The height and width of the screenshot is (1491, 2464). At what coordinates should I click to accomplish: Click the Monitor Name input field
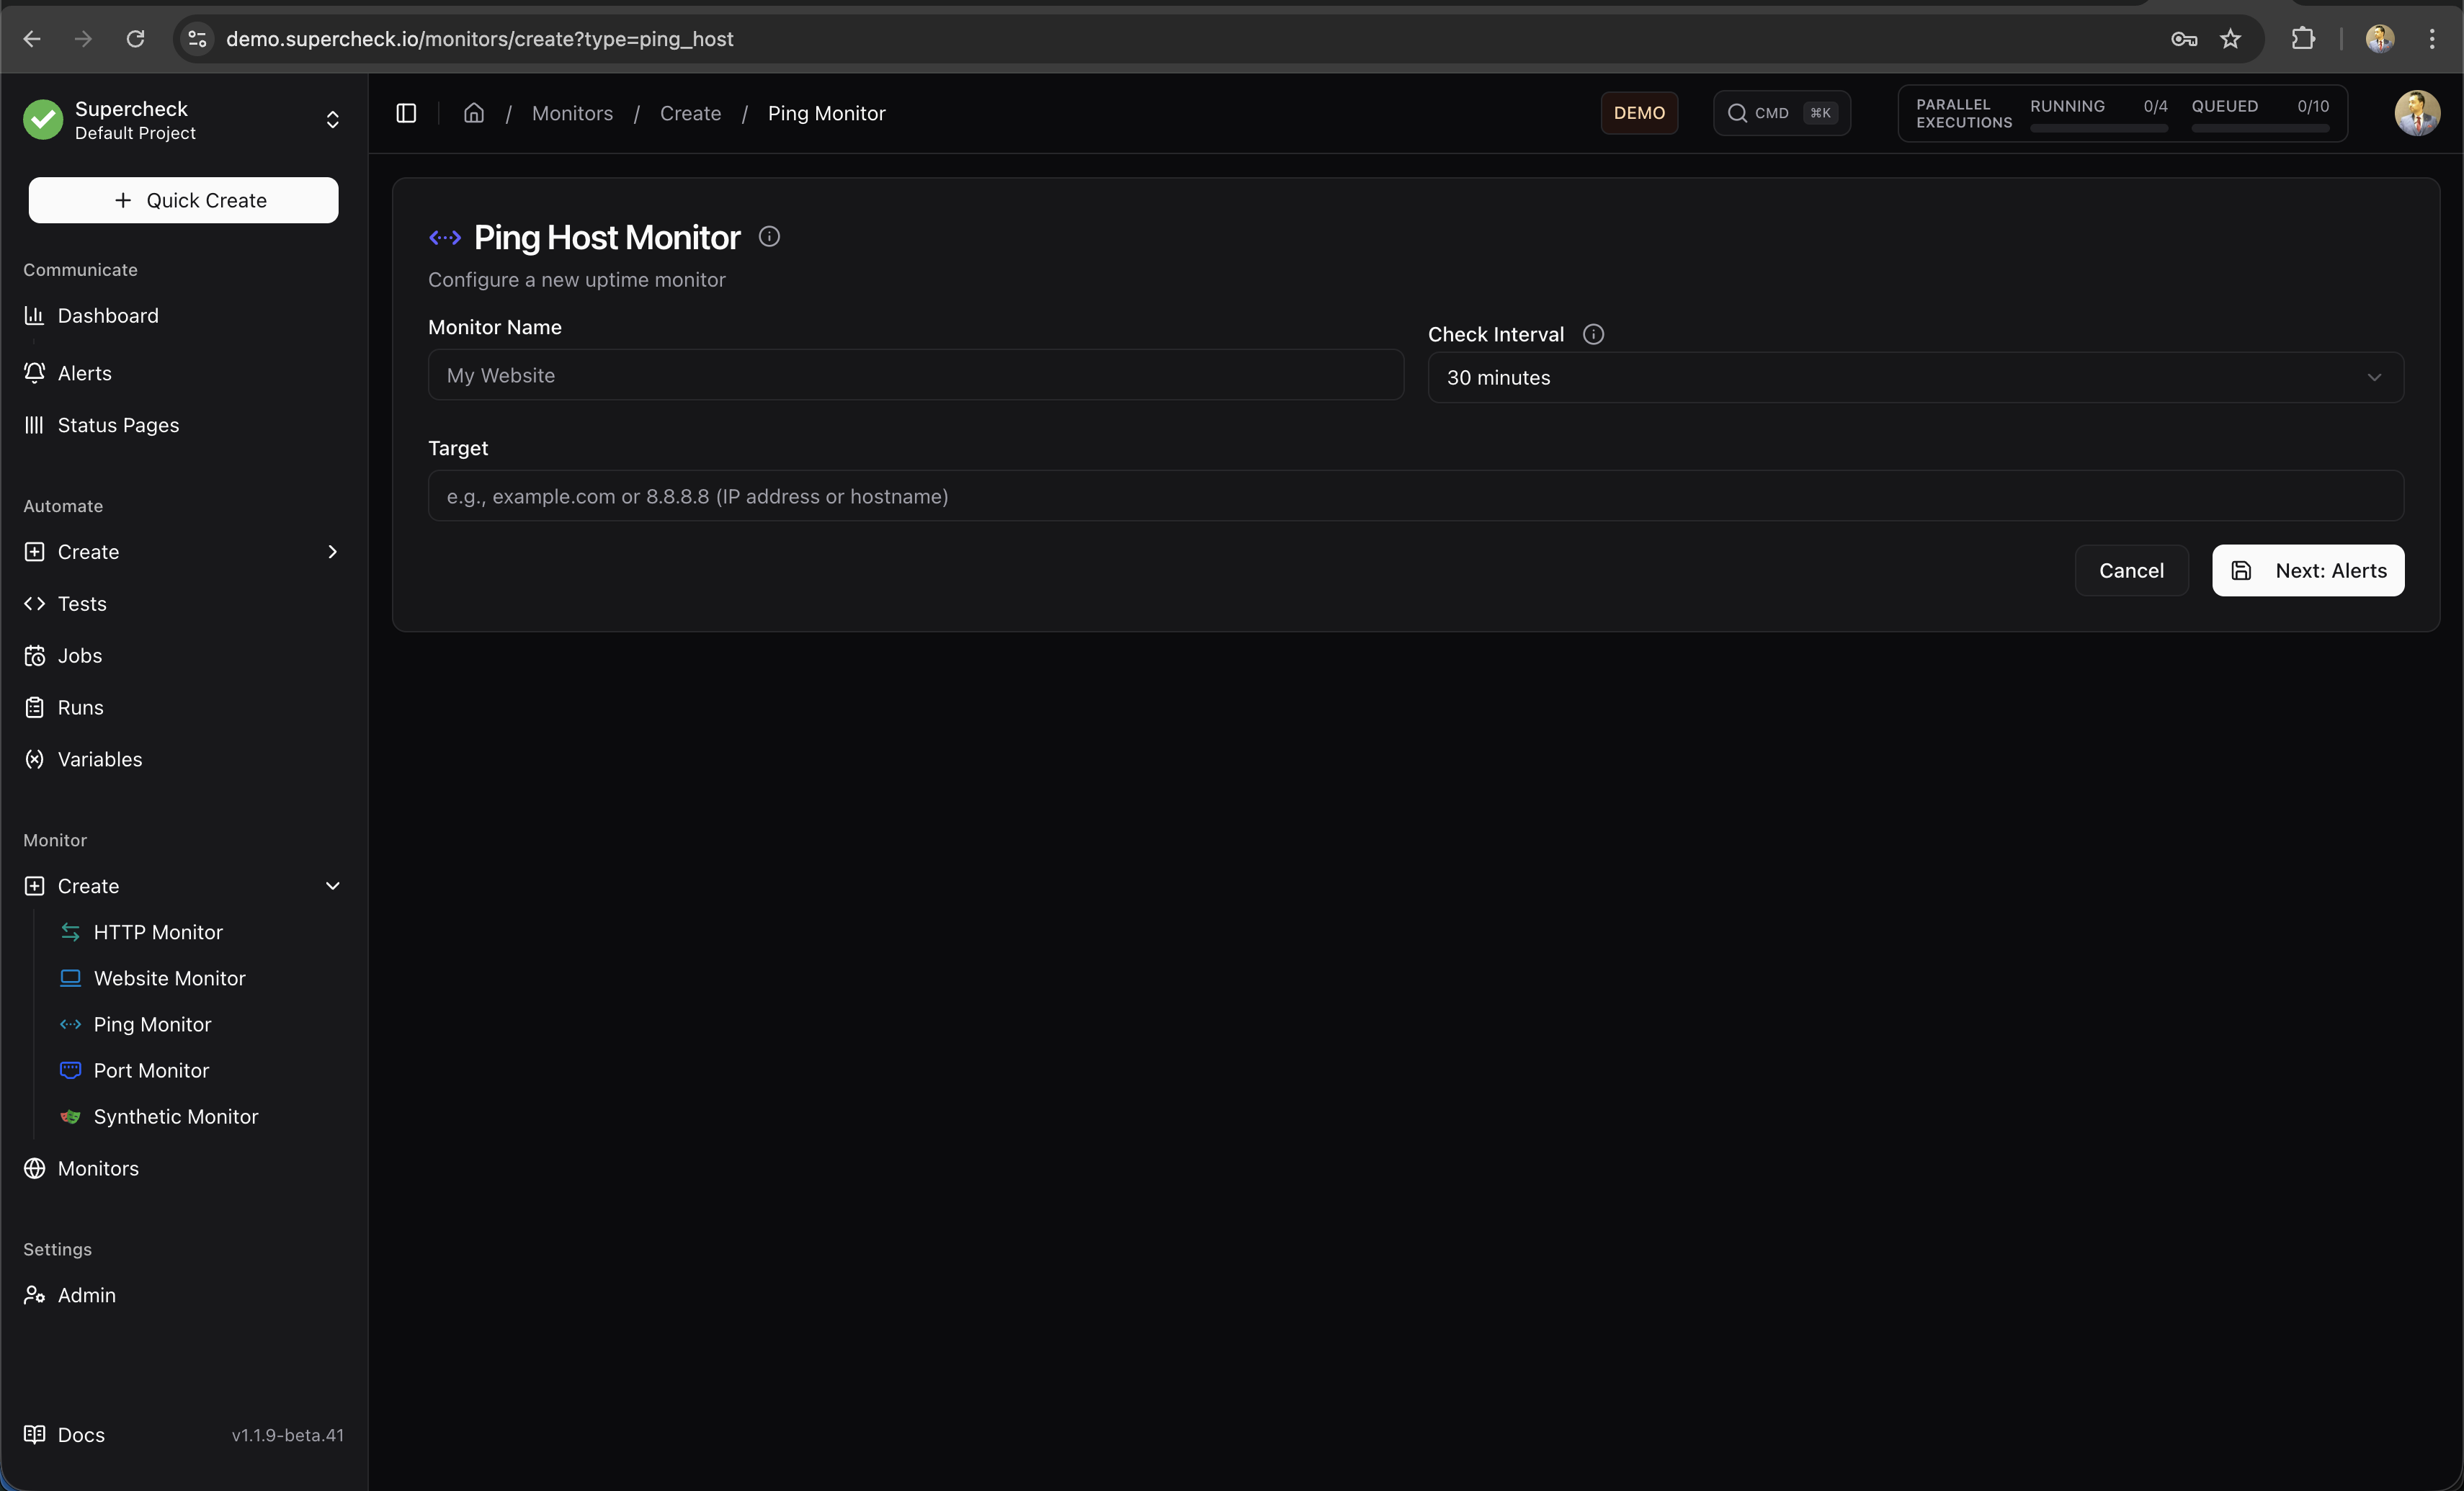point(914,375)
